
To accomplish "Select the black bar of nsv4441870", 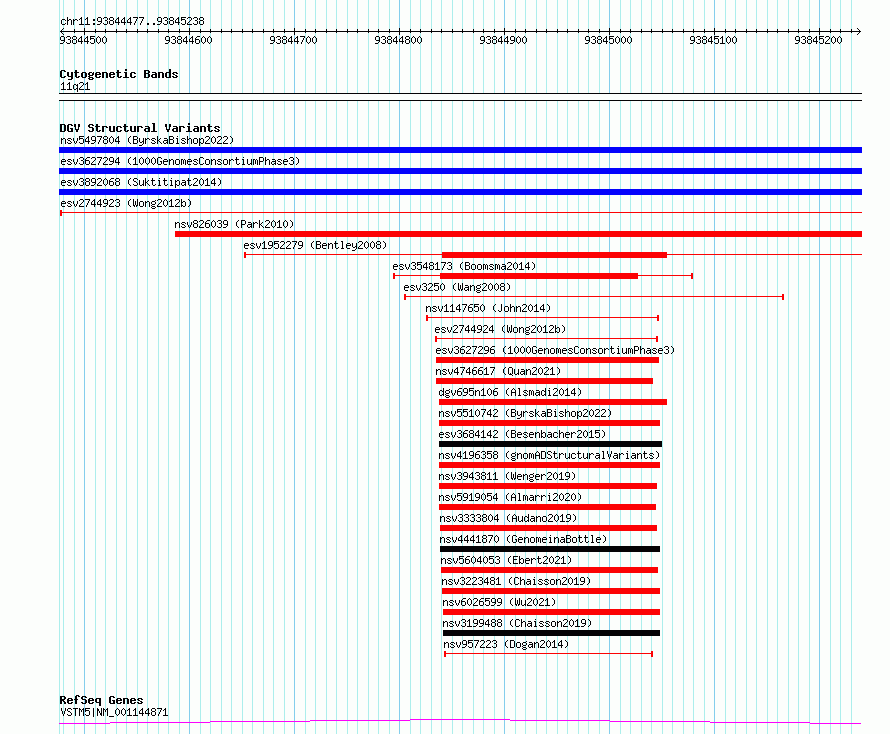I will tap(550, 549).
